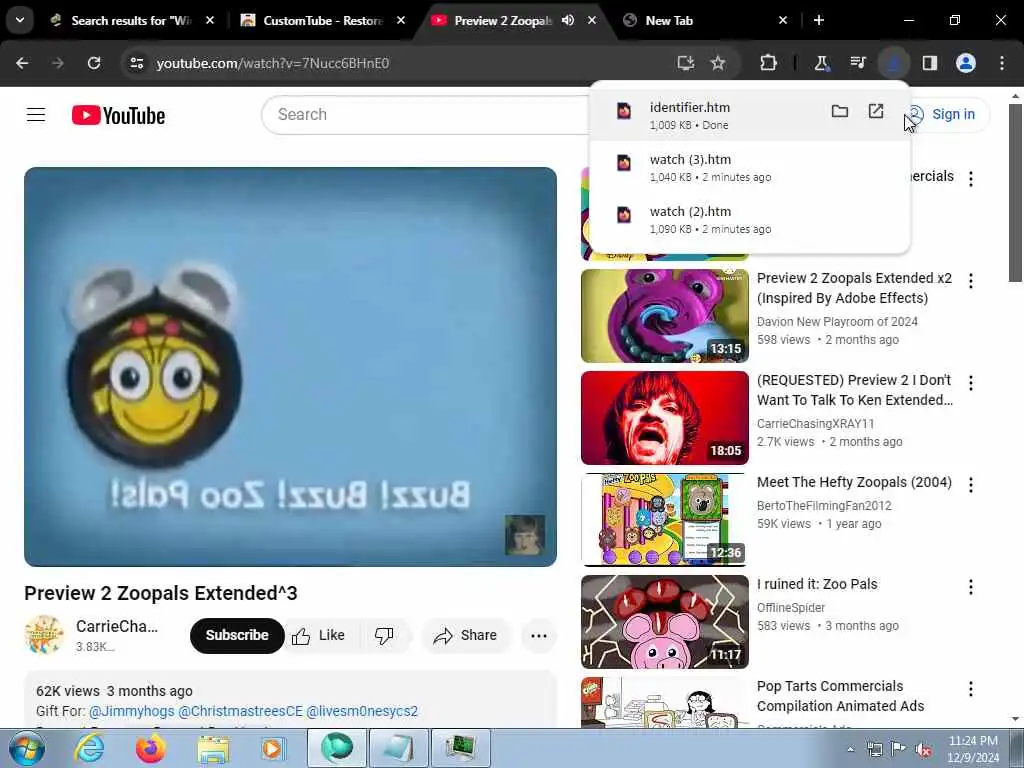Like the video
This screenshot has width=1024, height=768.
point(319,635)
